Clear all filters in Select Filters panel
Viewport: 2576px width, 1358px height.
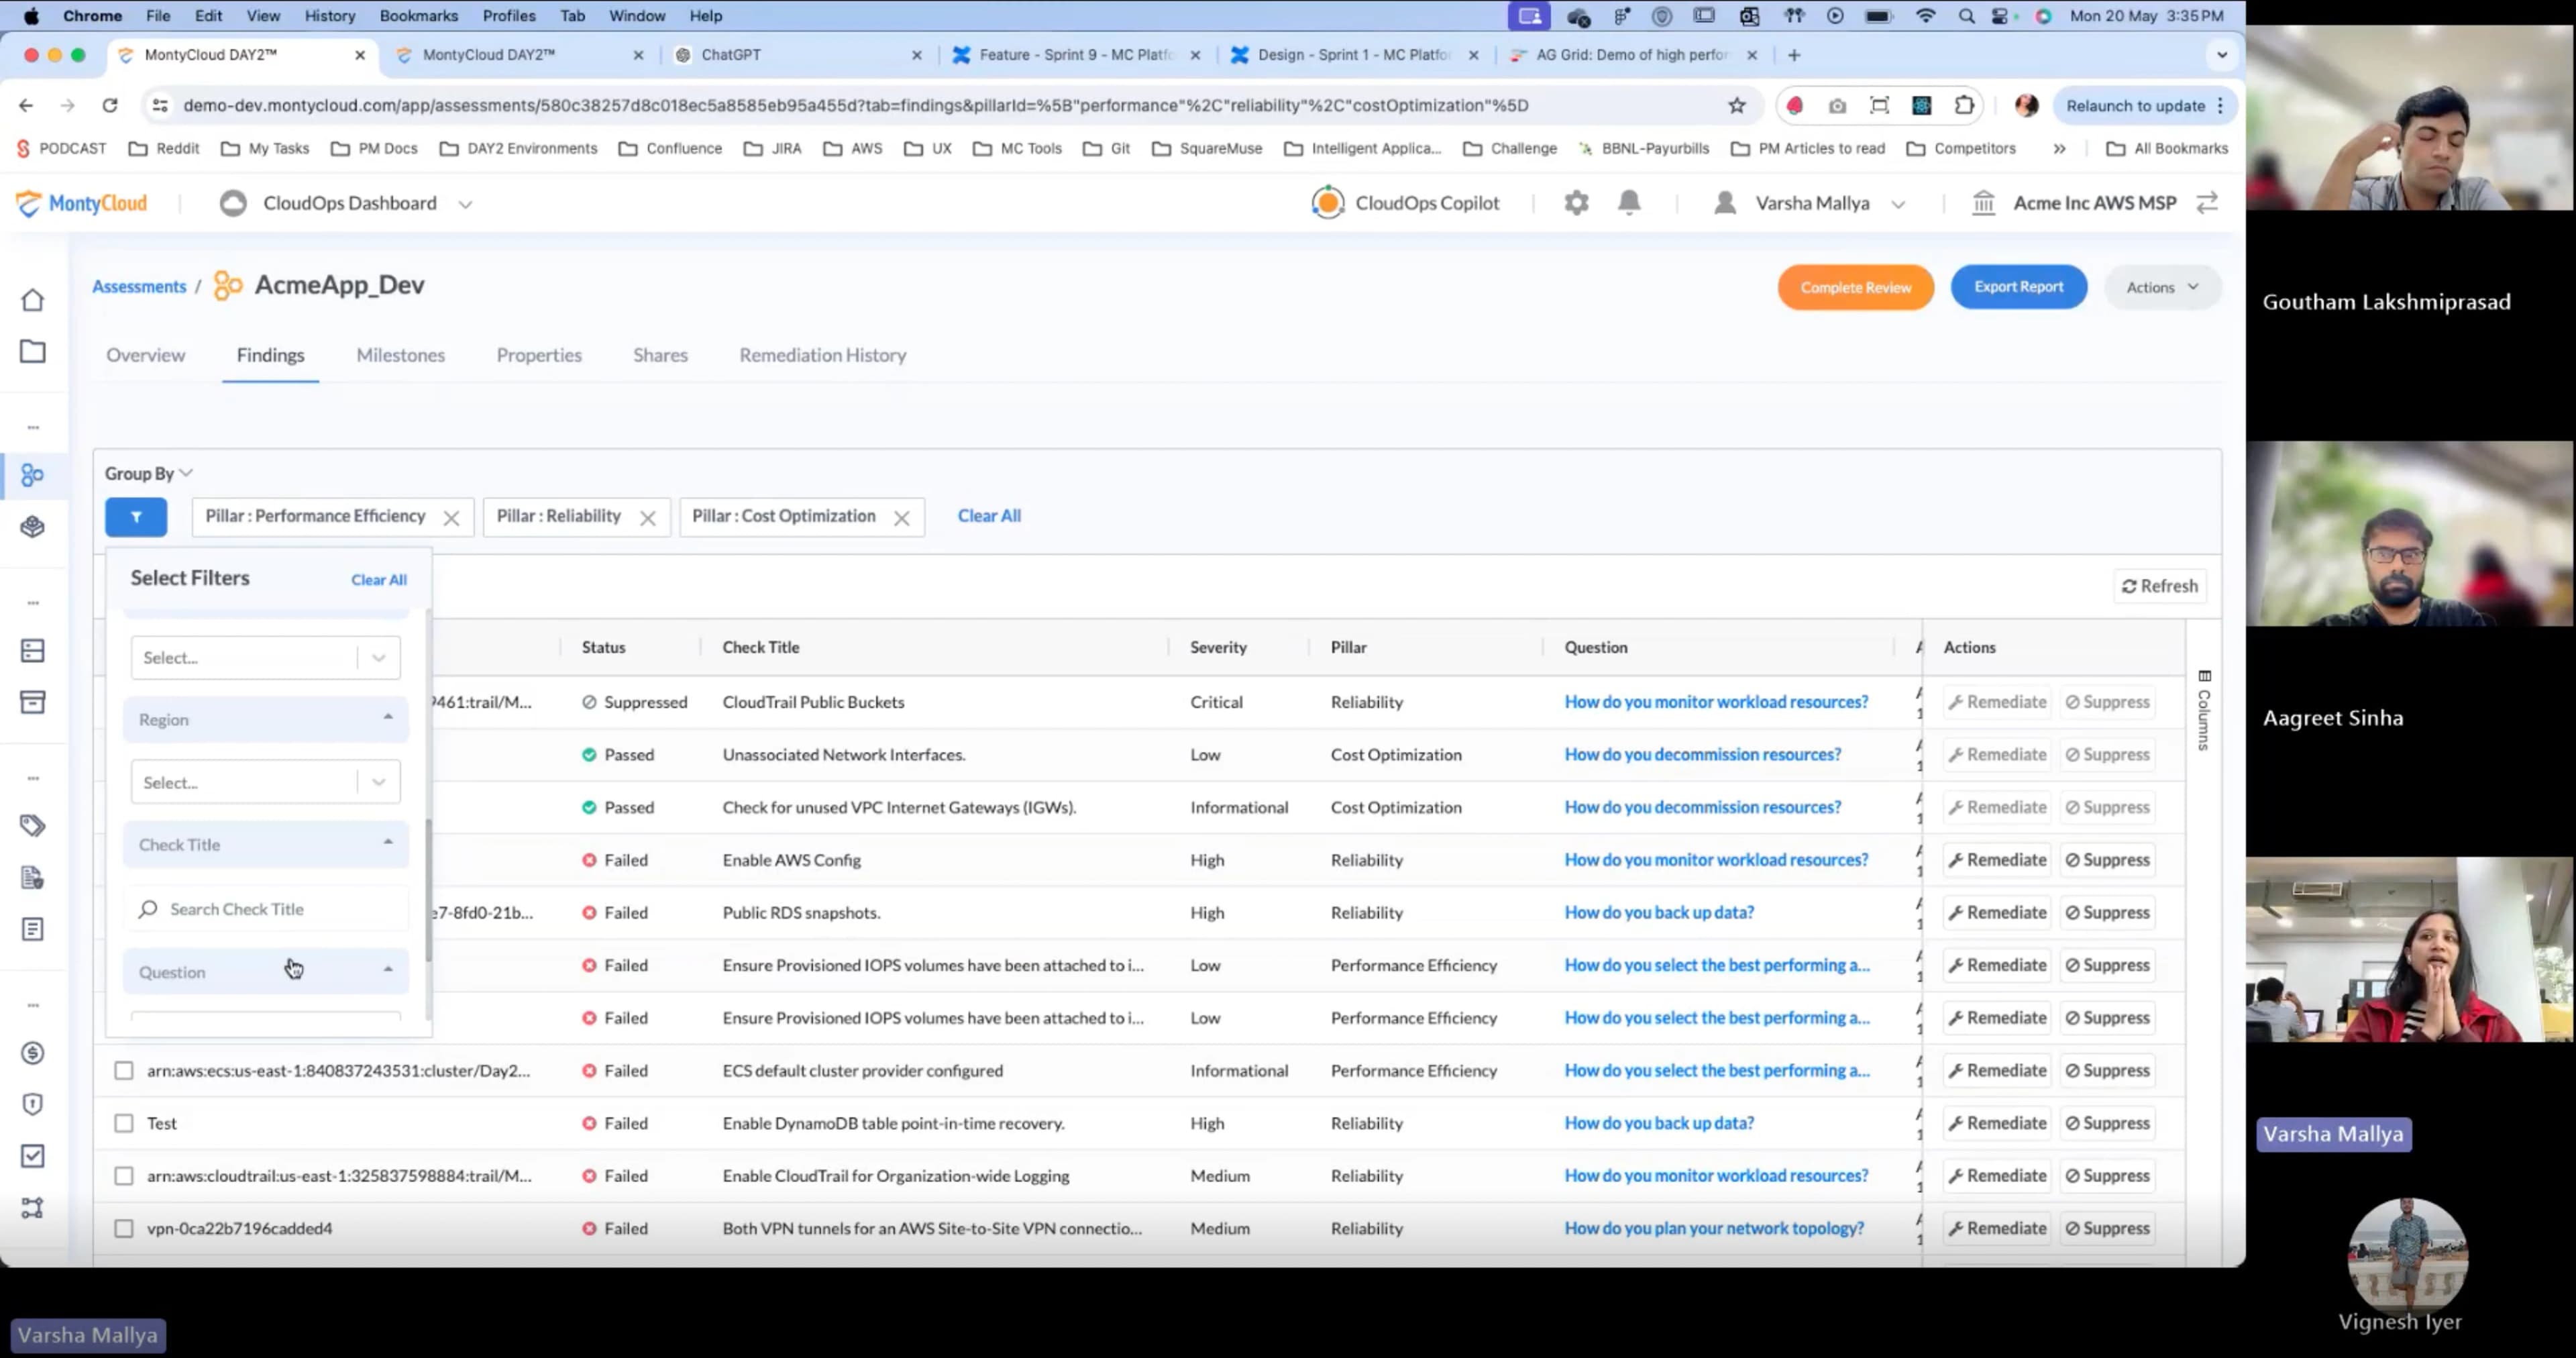click(379, 580)
